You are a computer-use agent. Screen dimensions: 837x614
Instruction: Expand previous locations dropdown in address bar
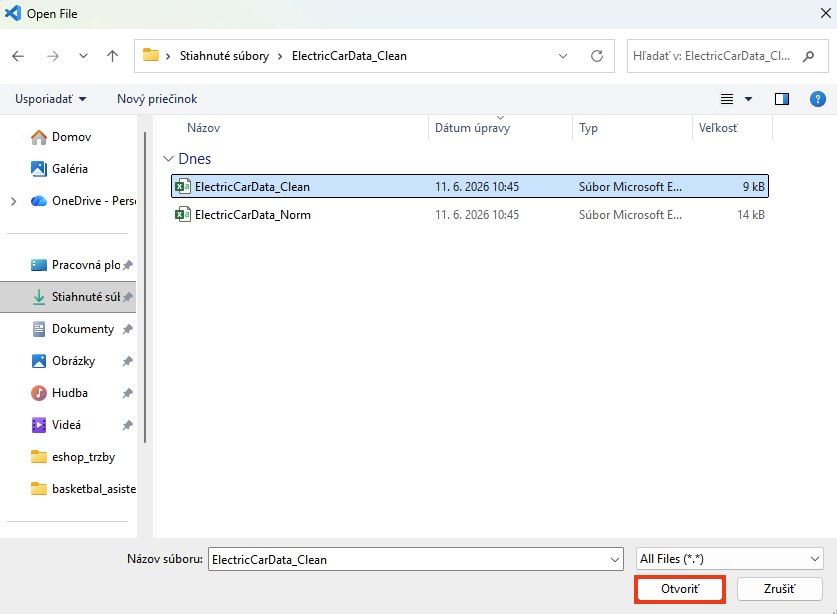click(x=563, y=56)
